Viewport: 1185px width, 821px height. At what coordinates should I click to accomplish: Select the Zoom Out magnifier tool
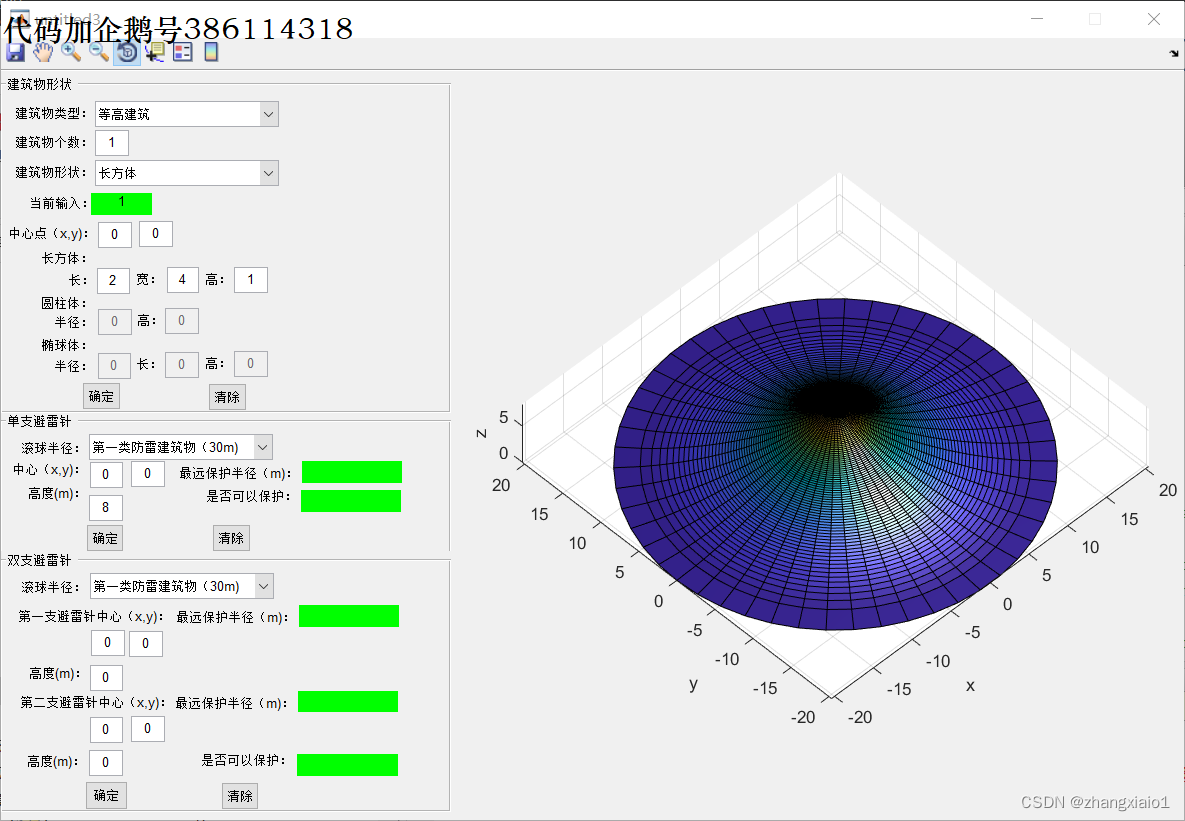[99, 52]
